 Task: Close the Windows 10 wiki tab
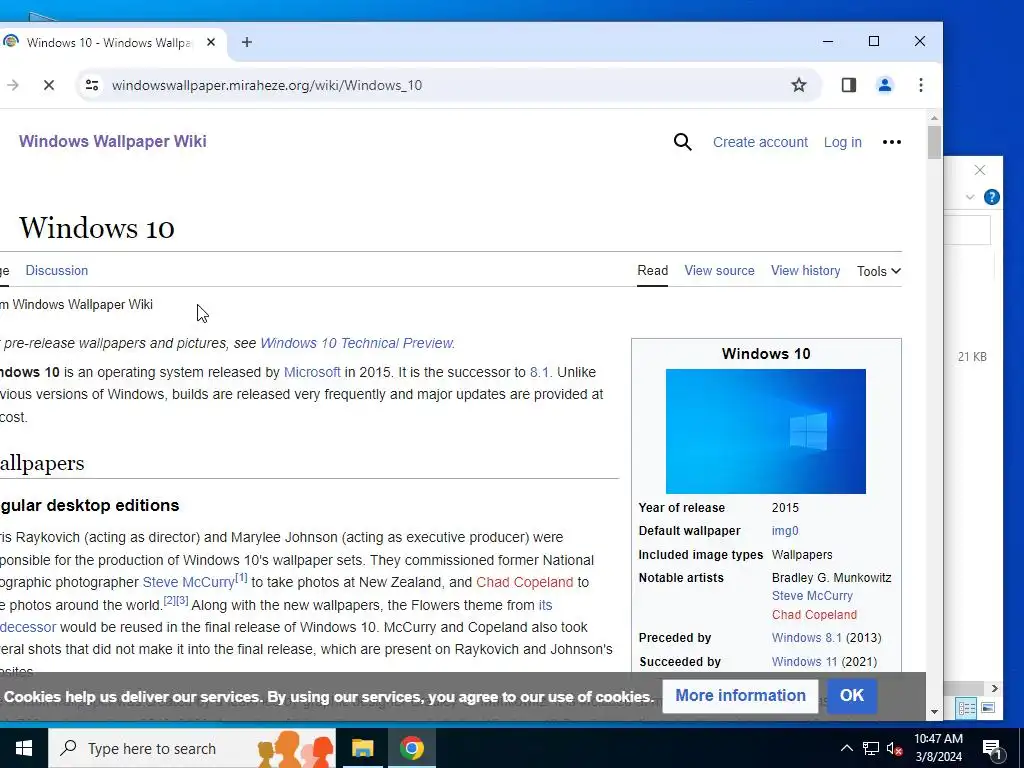pos(211,42)
